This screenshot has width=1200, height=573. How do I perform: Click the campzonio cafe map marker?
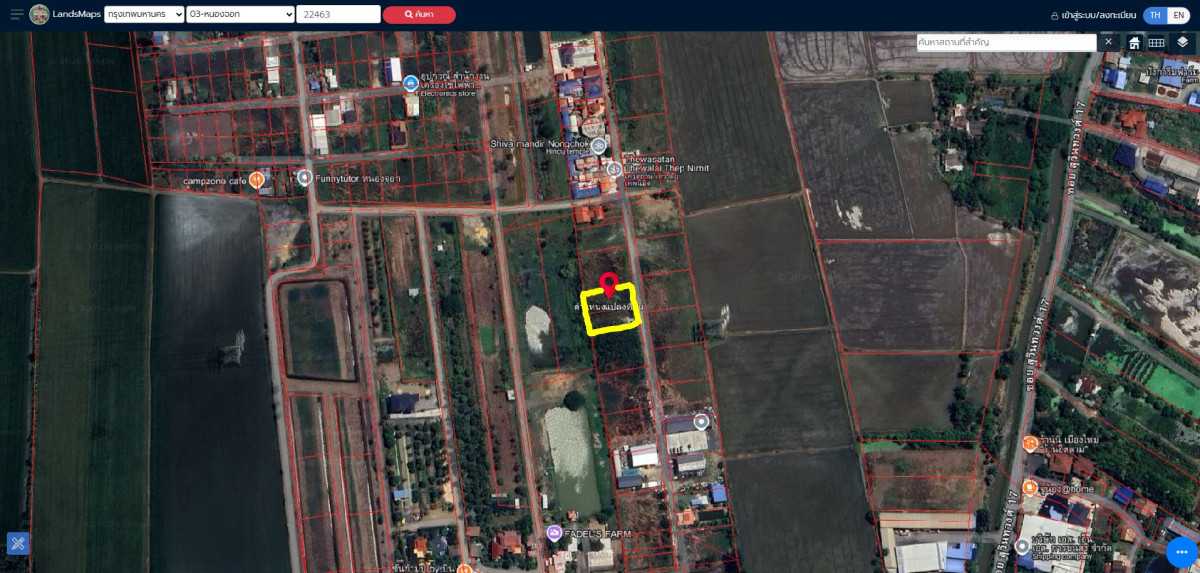257,180
